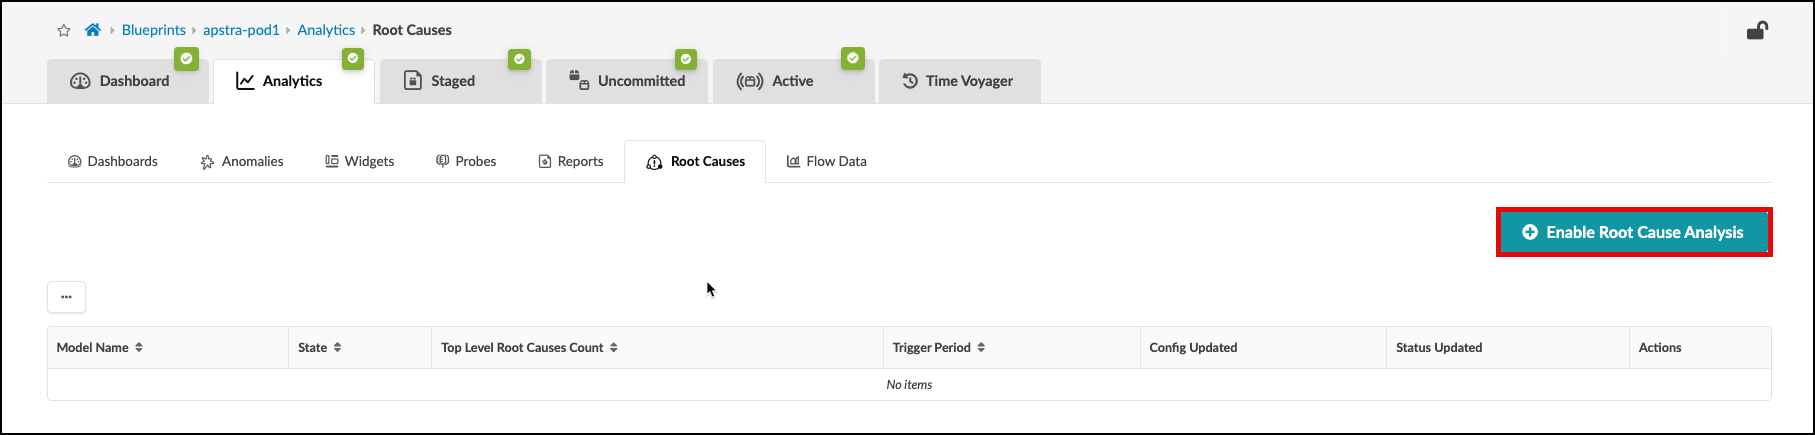Select the Active tab

[x=776, y=81]
